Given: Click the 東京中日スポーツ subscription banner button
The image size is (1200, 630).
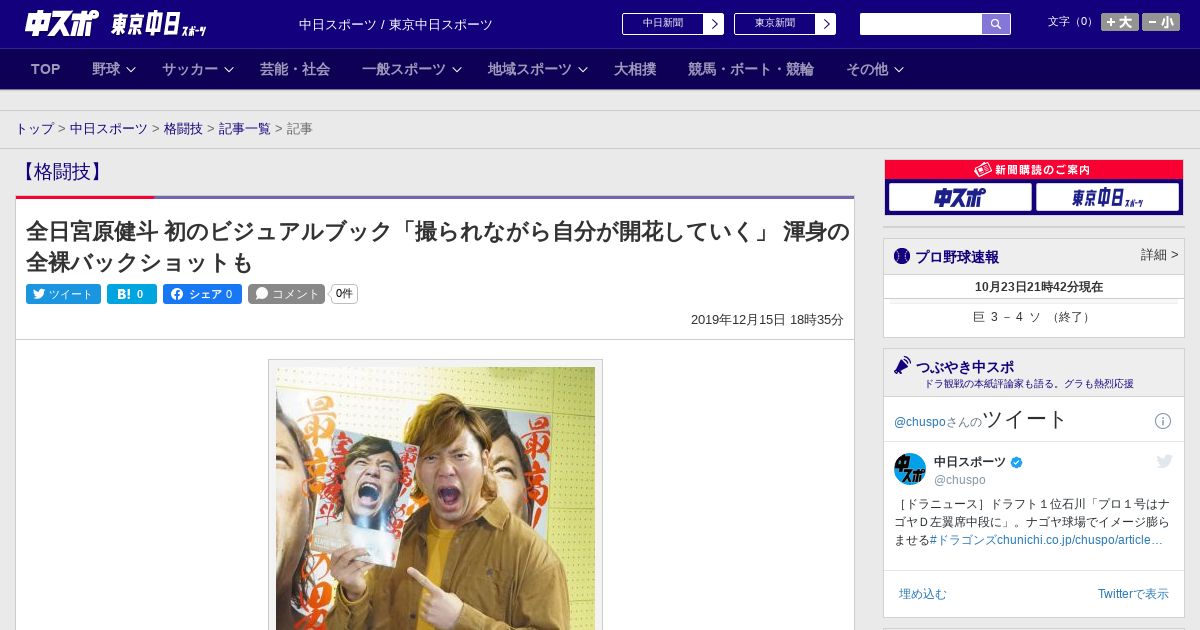Looking at the screenshot, I should [x=1108, y=197].
